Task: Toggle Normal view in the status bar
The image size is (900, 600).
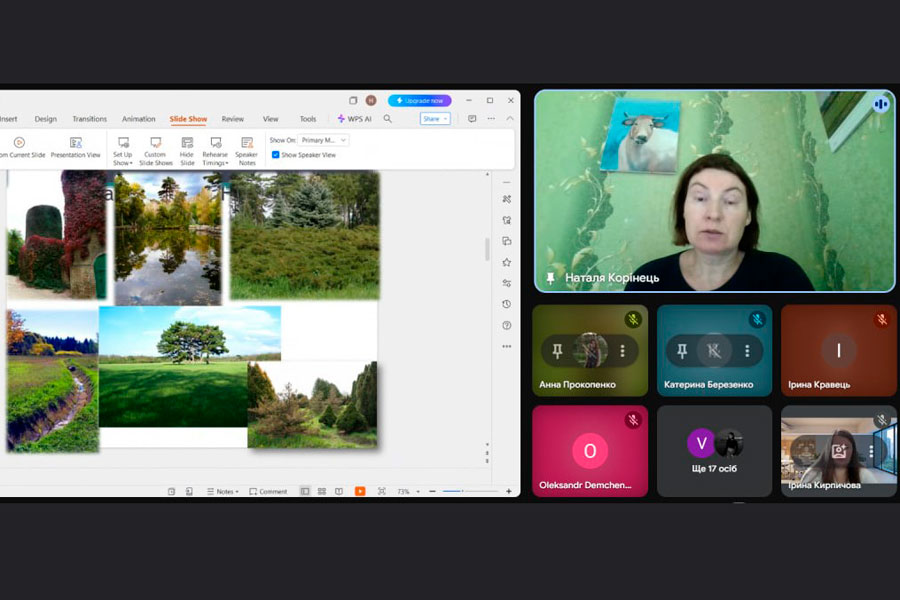Action: click(x=305, y=491)
